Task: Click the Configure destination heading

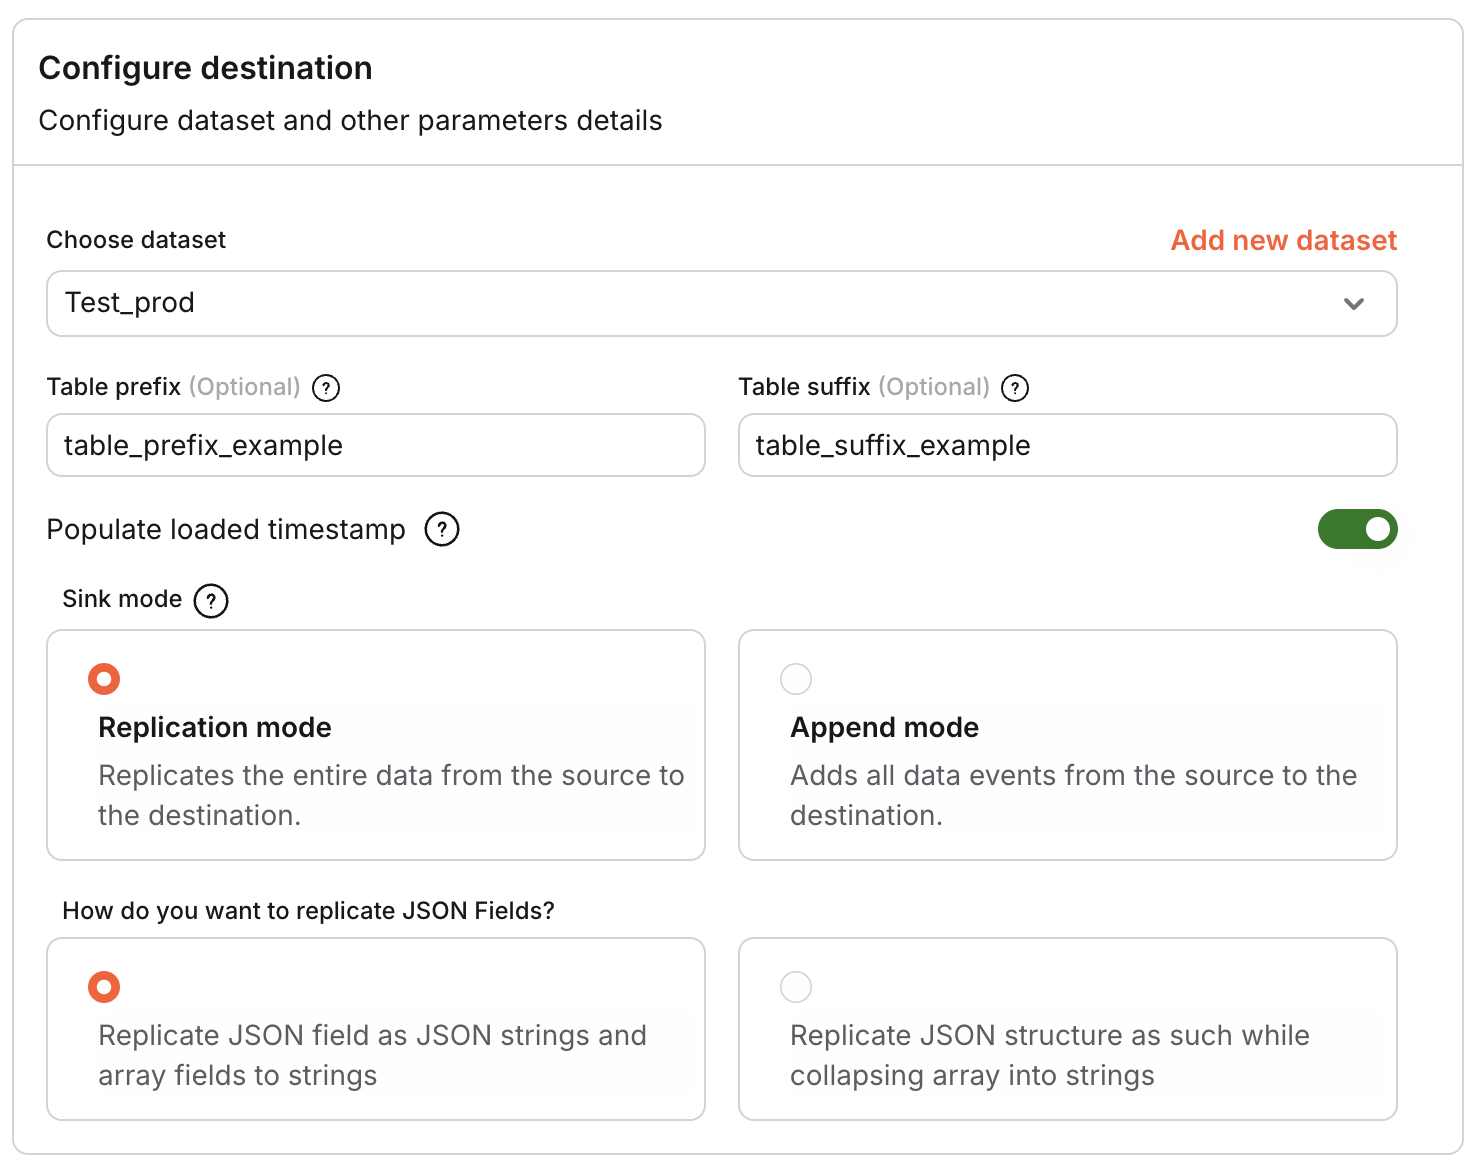Action: coord(205,68)
